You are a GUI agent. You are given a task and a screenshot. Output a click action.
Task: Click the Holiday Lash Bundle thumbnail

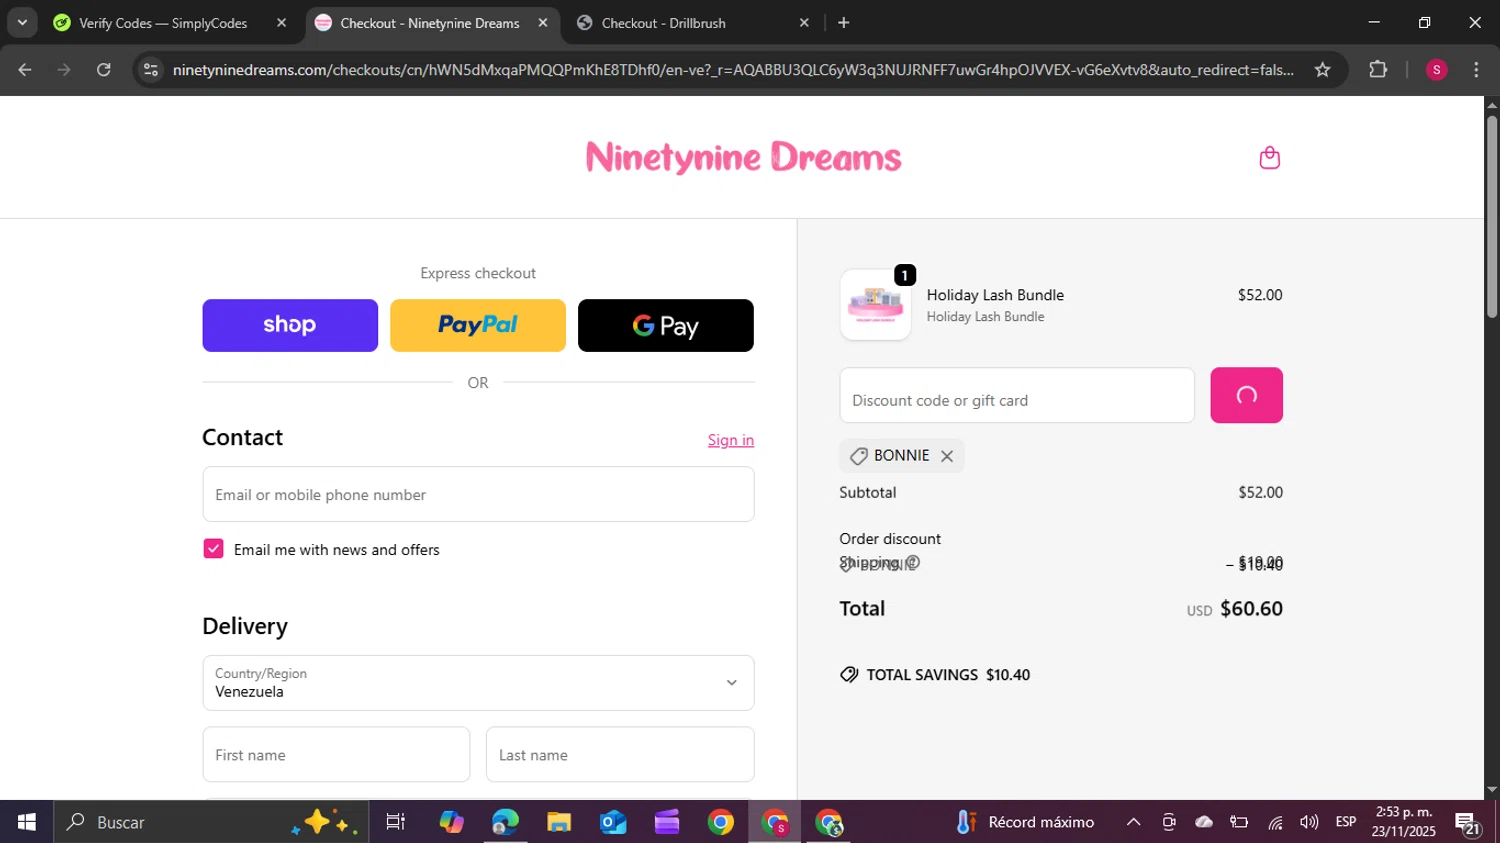click(876, 305)
